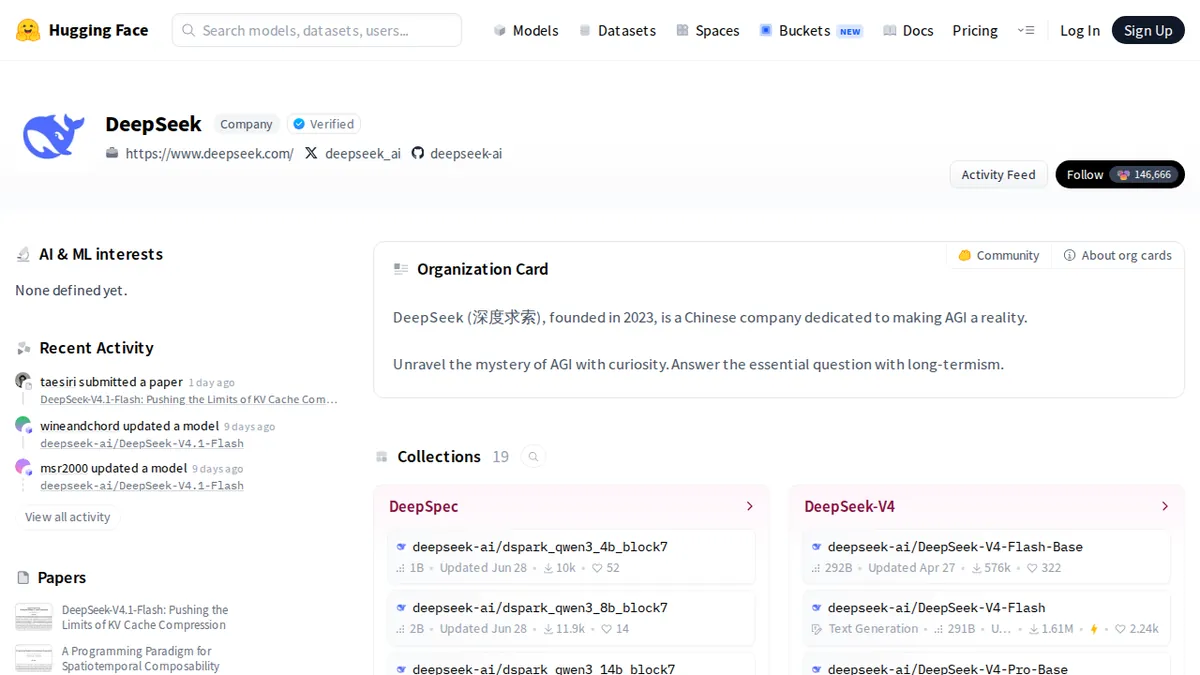The width and height of the screenshot is (1200, 675).
Task: Open paper thumbnail for Spatiotemporal Composability
Action: pyautogui.click(x=34, y=658)
